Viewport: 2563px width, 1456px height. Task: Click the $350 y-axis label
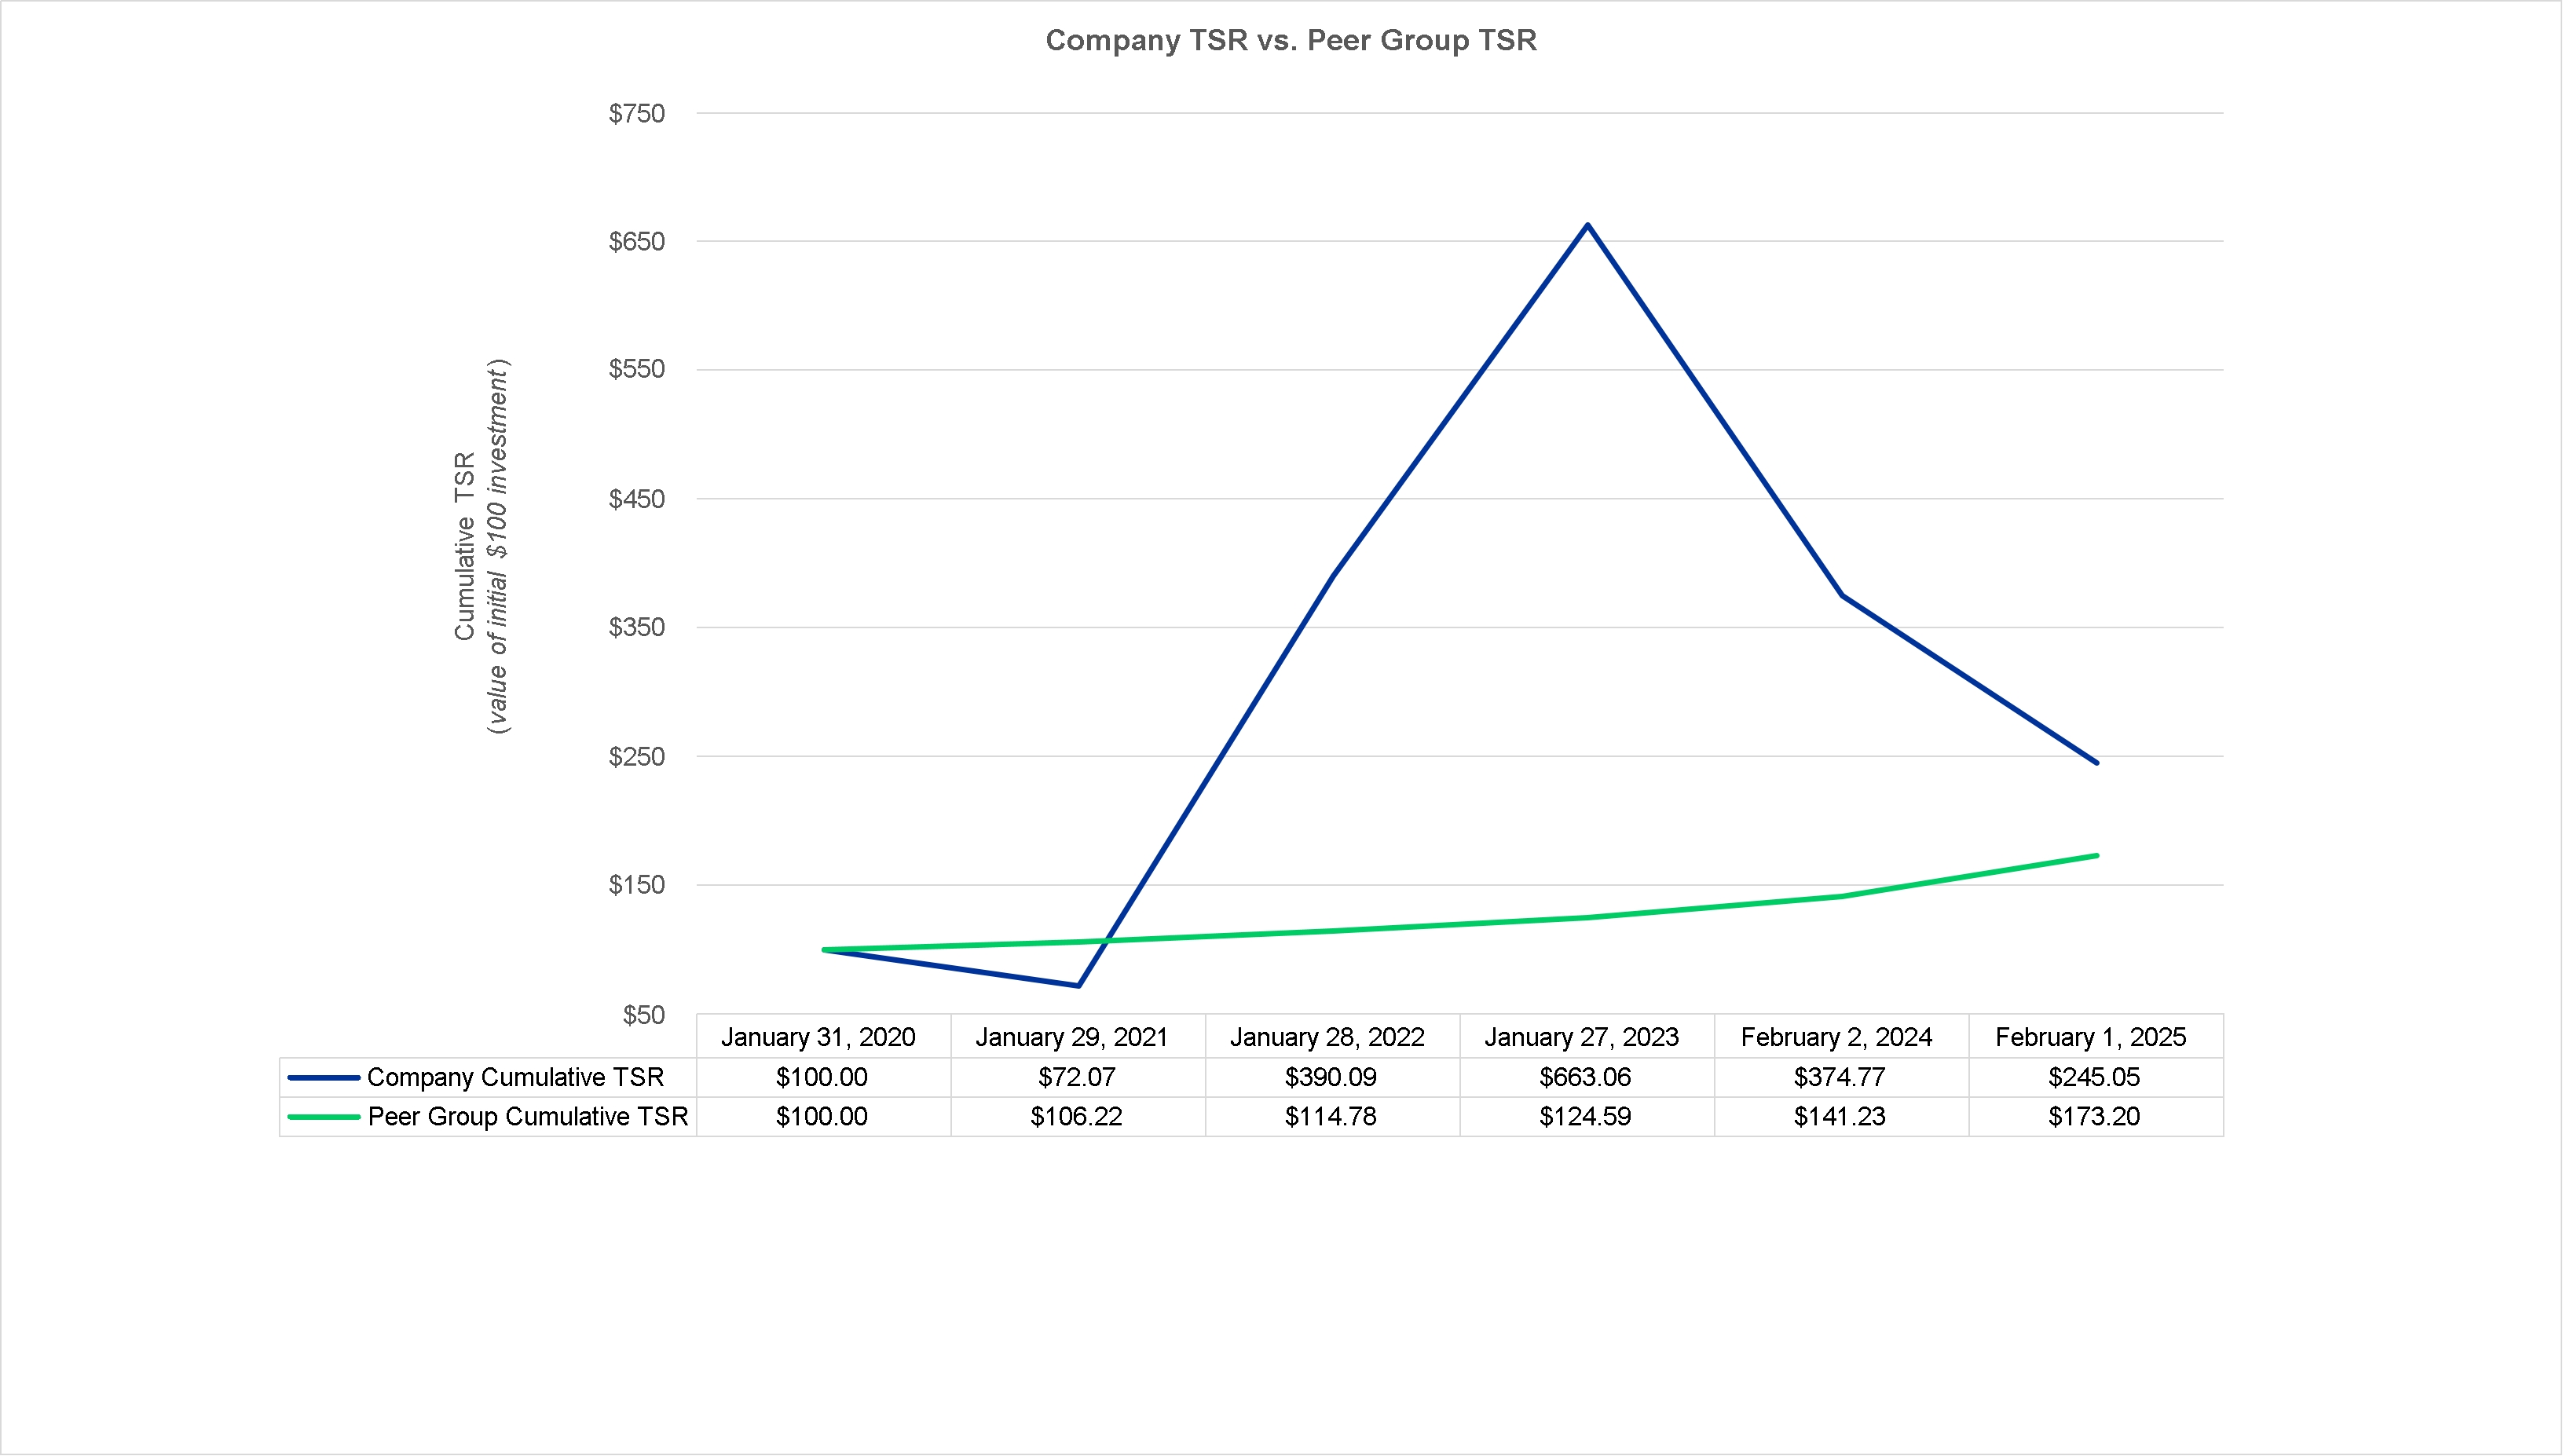tap(636, 627)
